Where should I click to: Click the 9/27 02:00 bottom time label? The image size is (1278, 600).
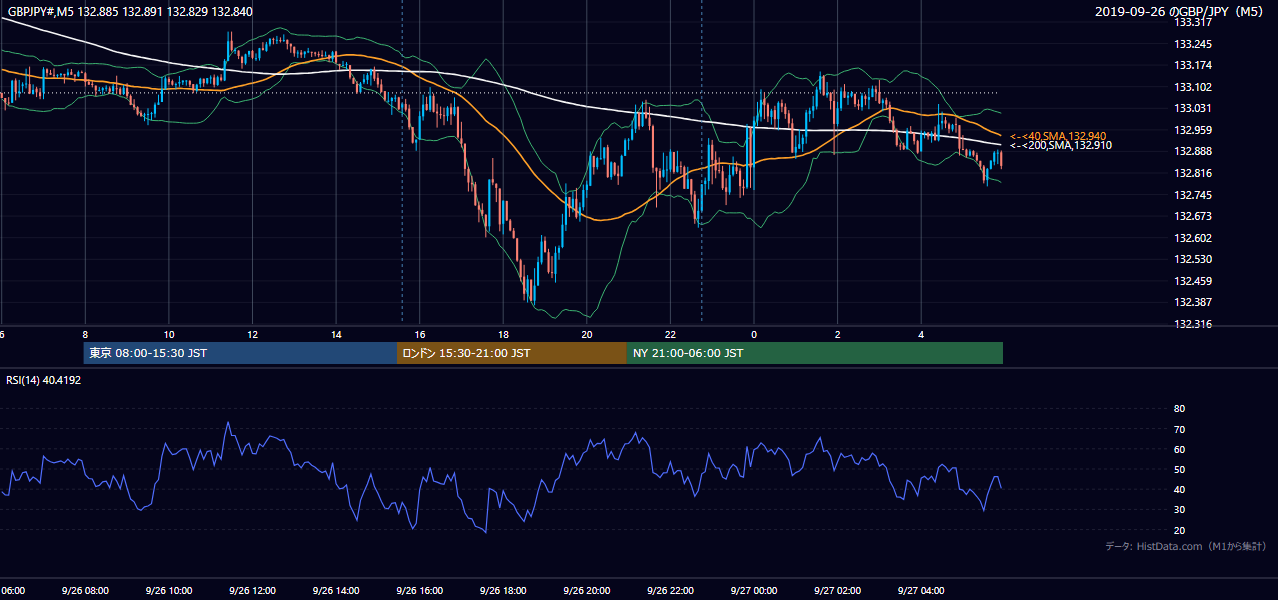pyautogui.click(x=836, y=591)
